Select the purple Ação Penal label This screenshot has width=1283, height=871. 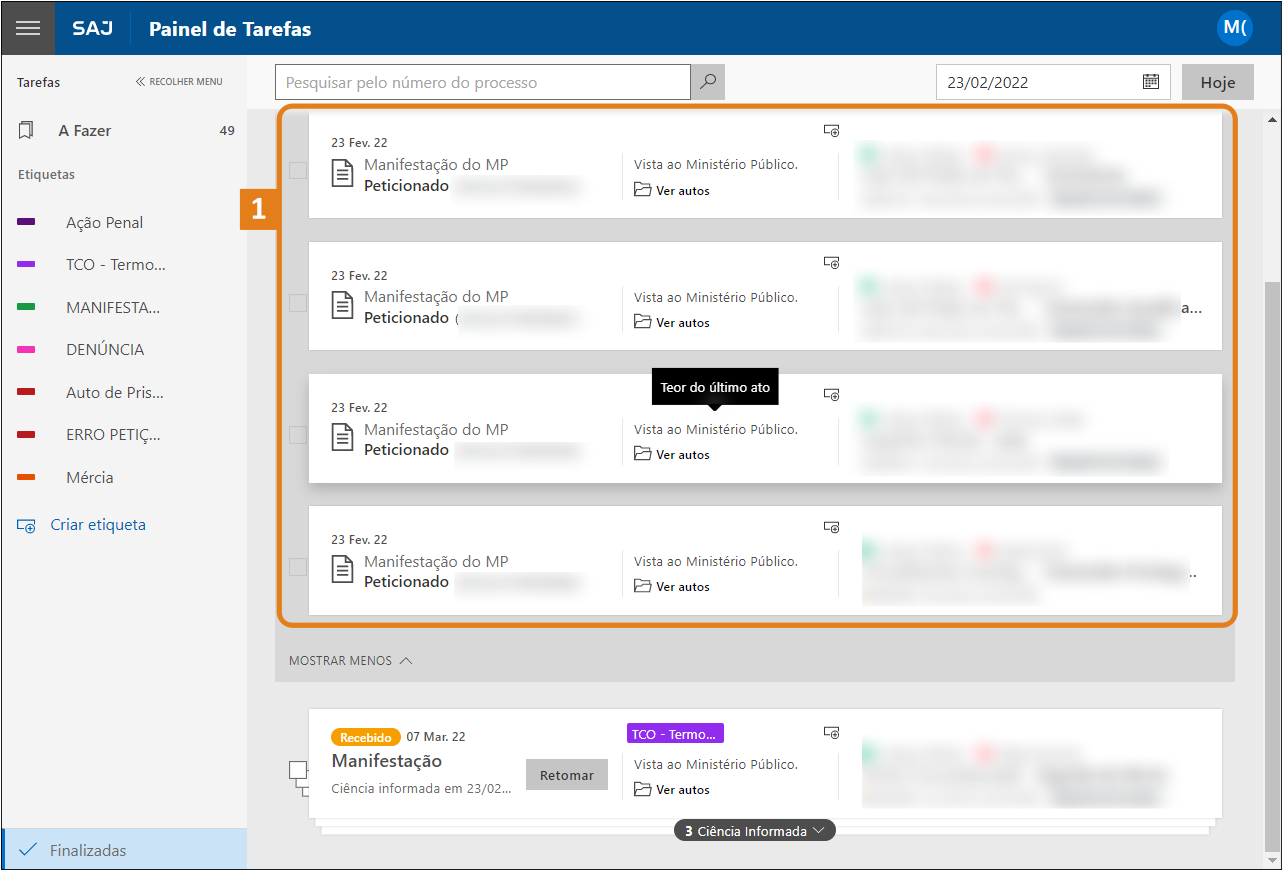(x=104, y=223)
